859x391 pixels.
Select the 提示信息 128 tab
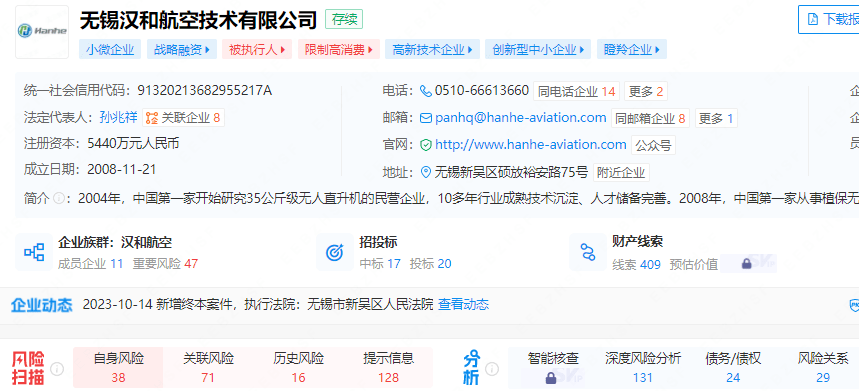[x=388, y=368]
